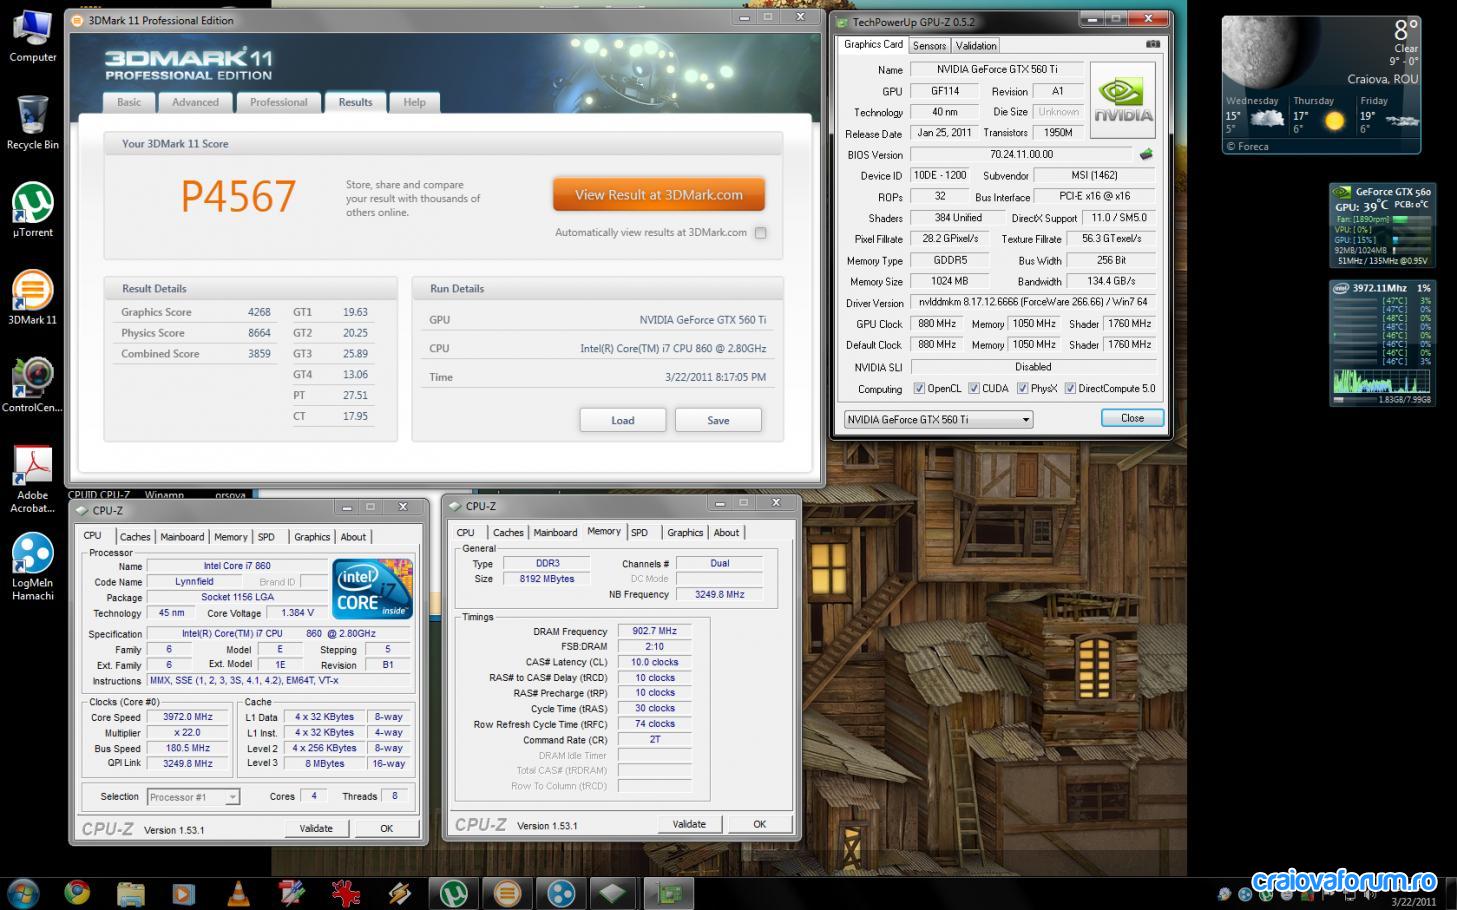Click the Intel Core i7 logo in CPU-Z
The width and height of the screenshot is (1457, 910).
pos(371,588)
